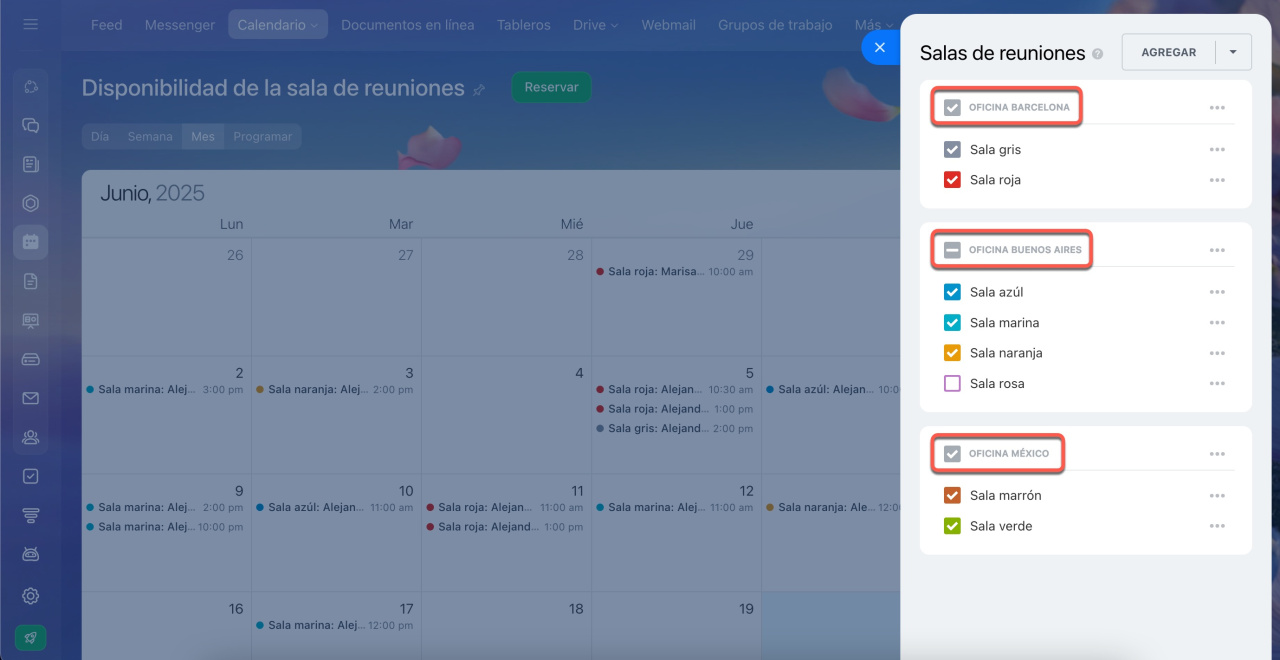Toggle the Oficina Barcelona group checkbox
Screen dimensions: 1280x660
pyautogui.click(x=952, y=107)
